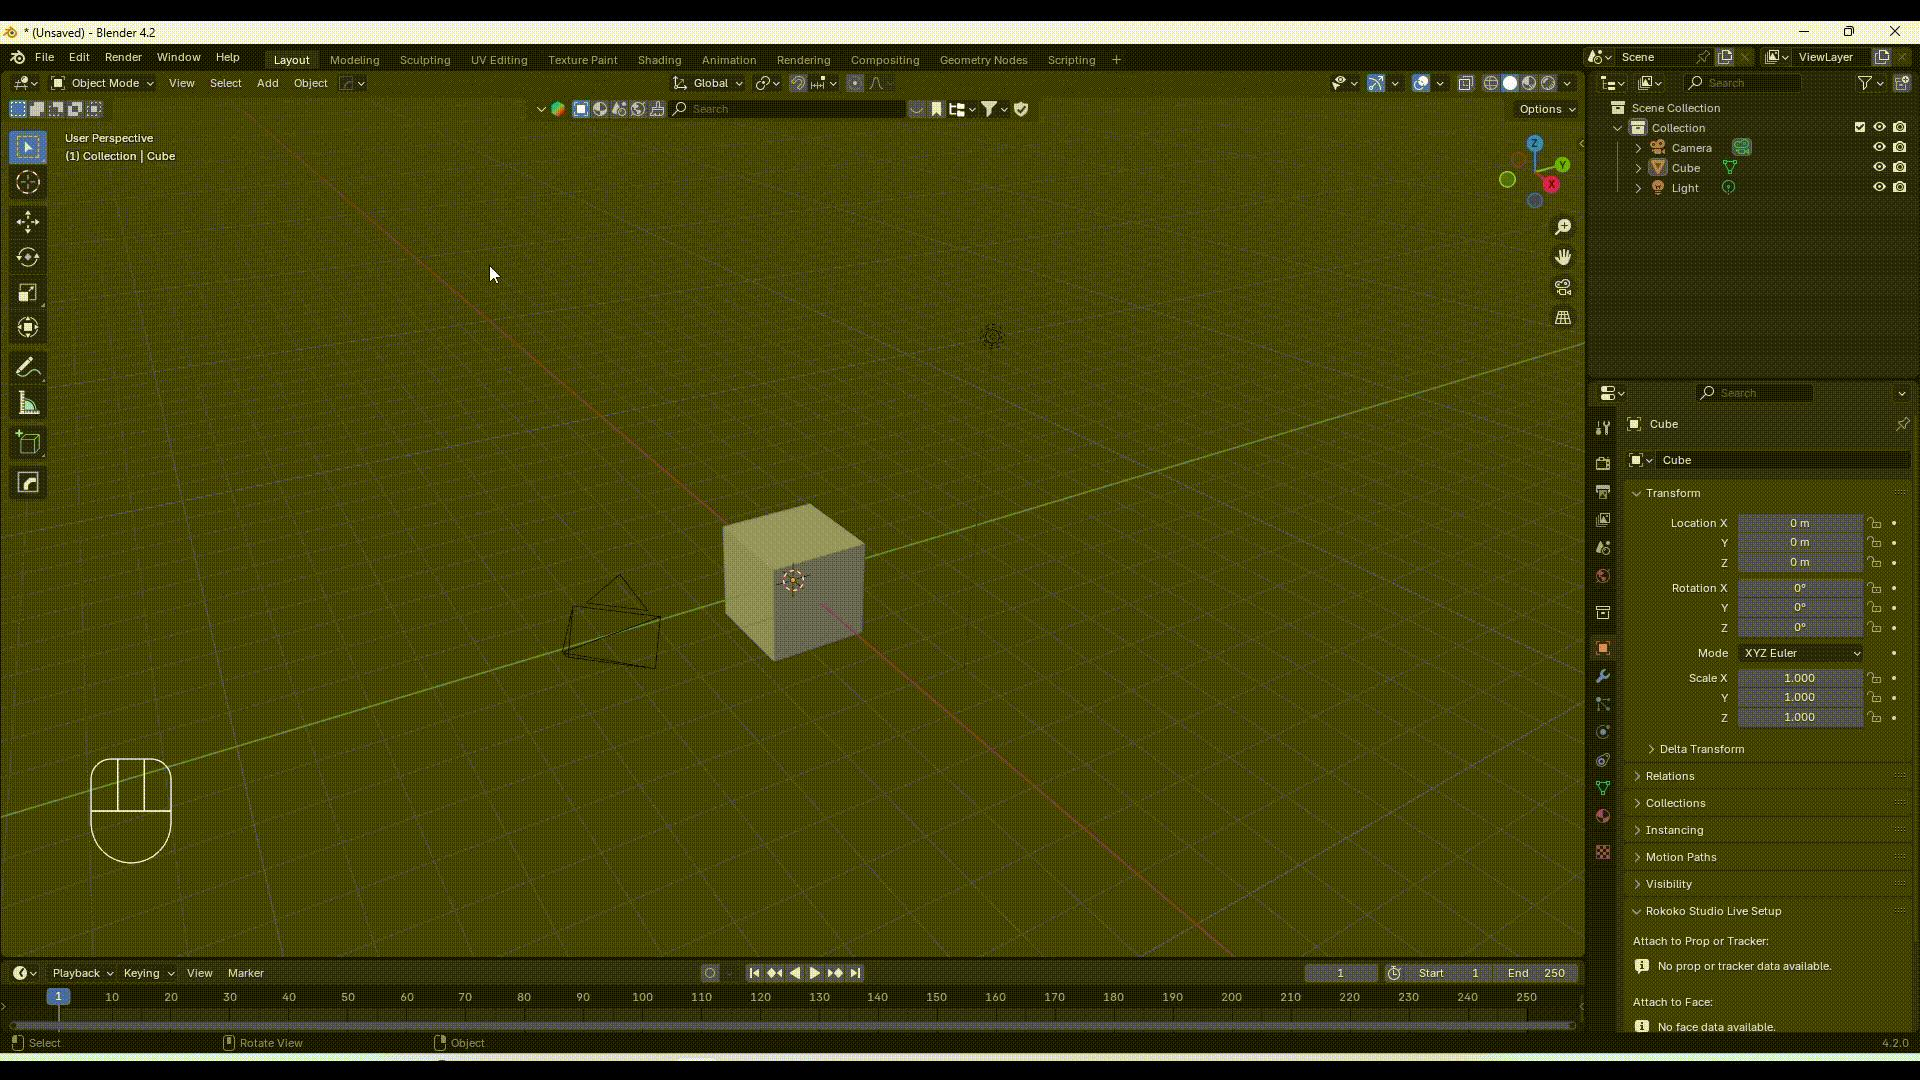Select the Add Cube tool
This screenshot has width=1920, height=1080.
(x=28, y=443)
